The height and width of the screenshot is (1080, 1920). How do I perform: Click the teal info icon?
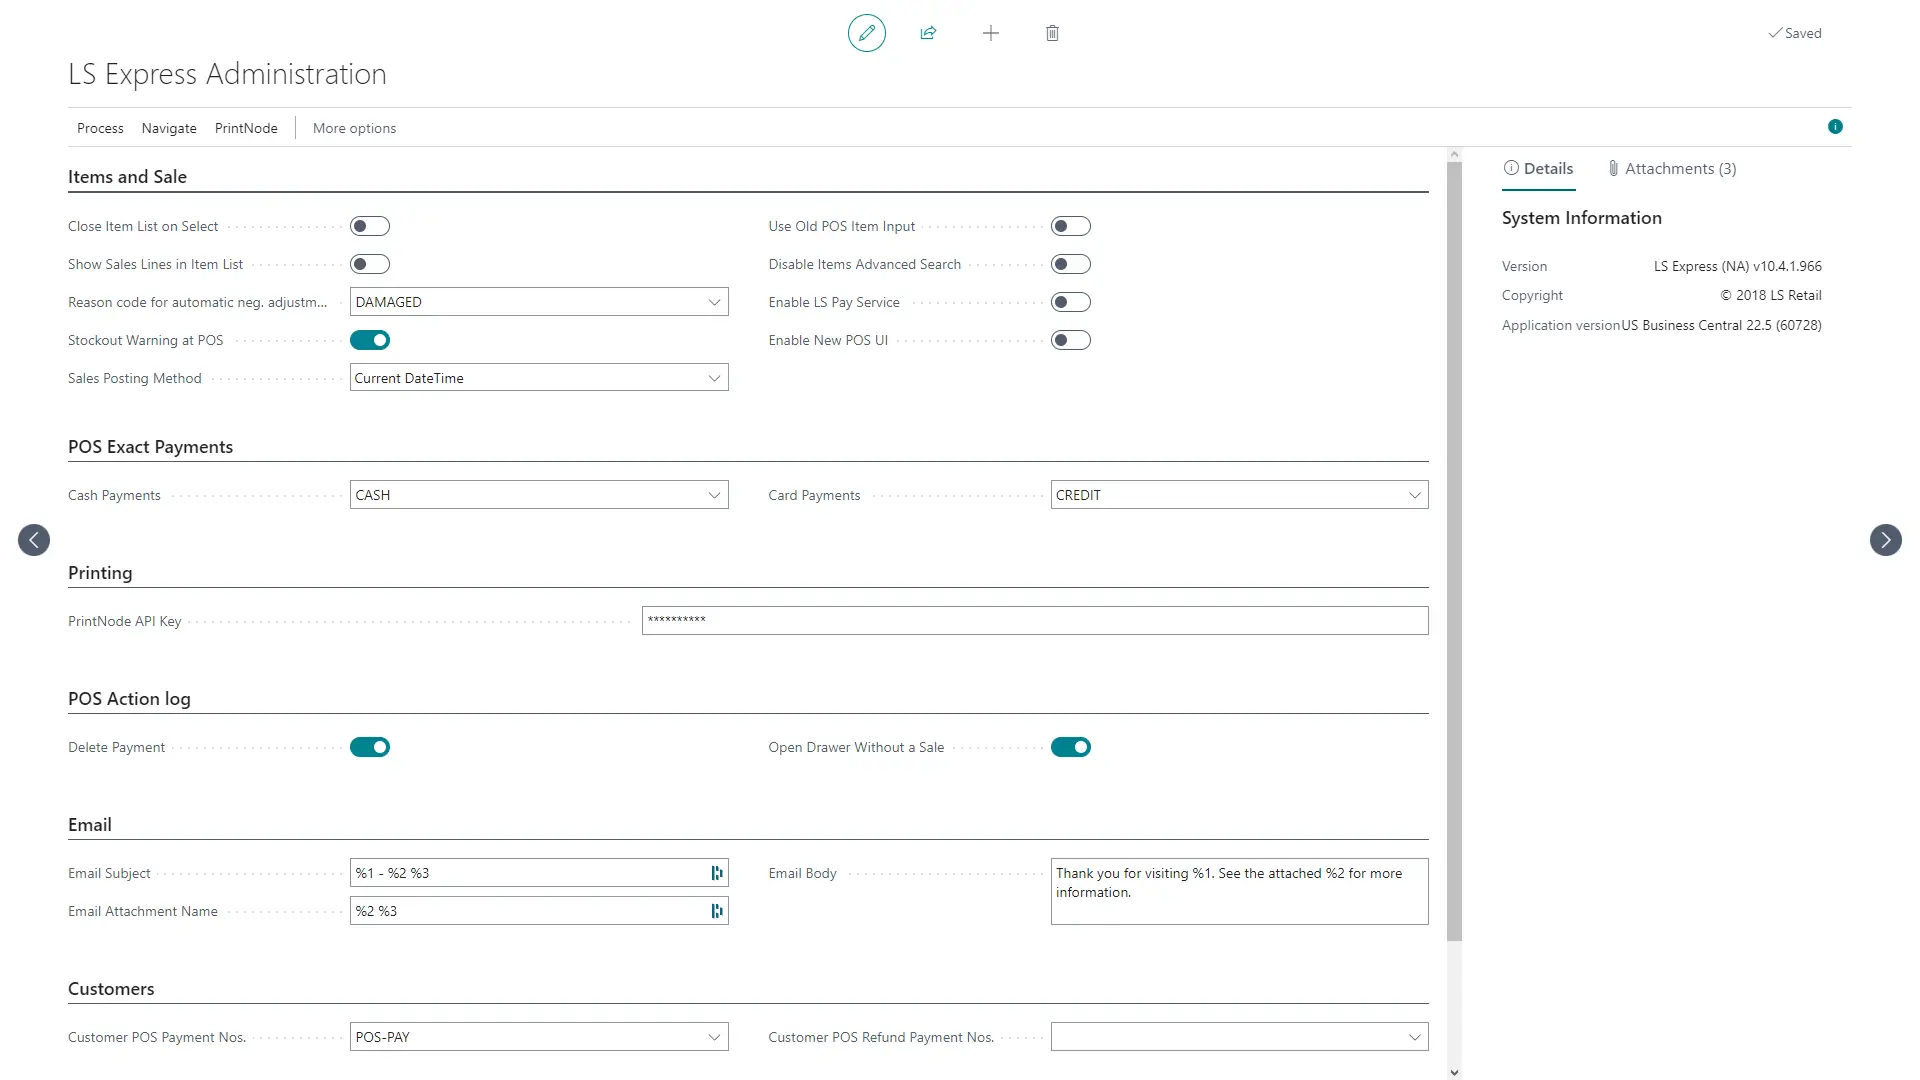[1835, 127]
